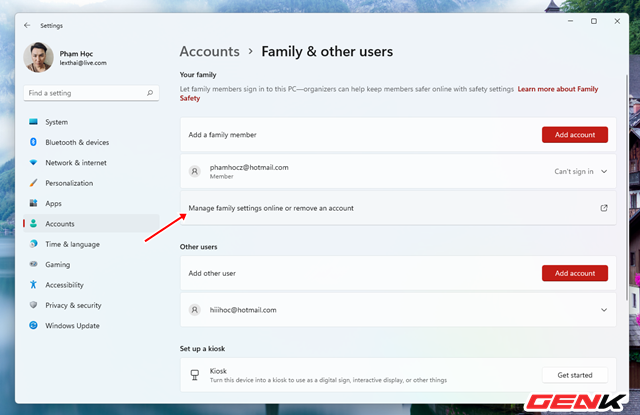The width and height of the screenshot is (640, 415).
Task: Click Can't sign in status text
Action: coord(573,171)
